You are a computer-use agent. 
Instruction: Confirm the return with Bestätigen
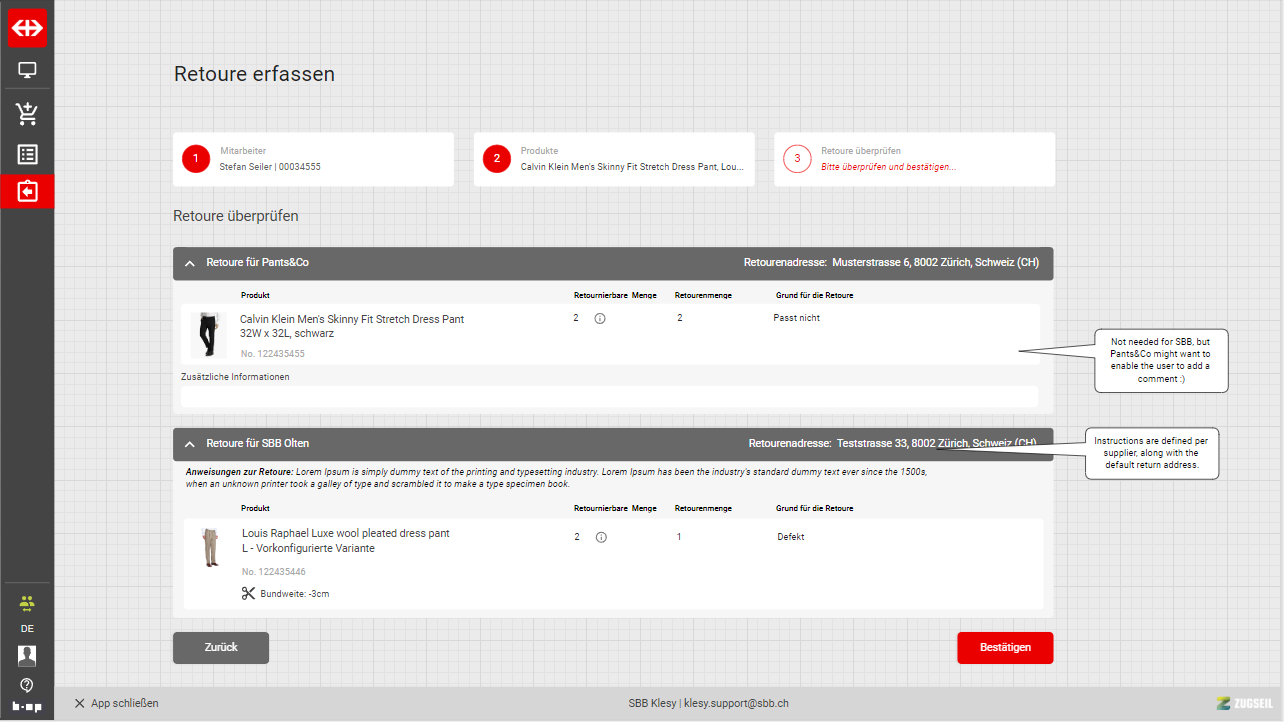[1004, 648]
